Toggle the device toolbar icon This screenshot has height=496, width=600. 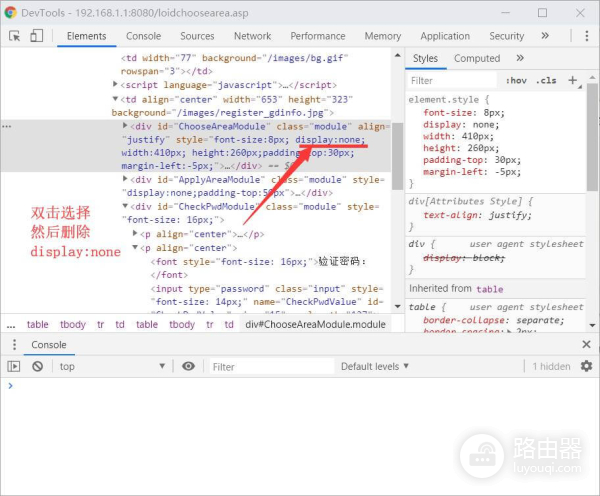(x=36, y=36)
